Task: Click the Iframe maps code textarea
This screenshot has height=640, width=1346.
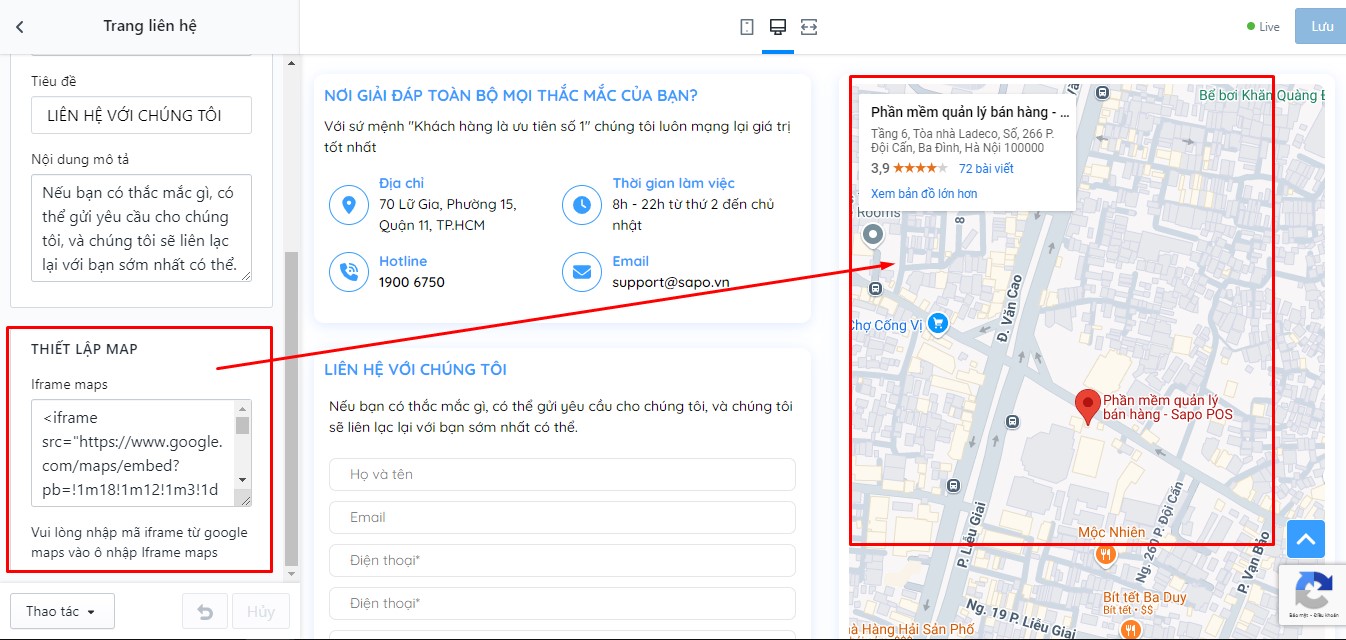Action: pyautogui.click(x=141, y=453)
